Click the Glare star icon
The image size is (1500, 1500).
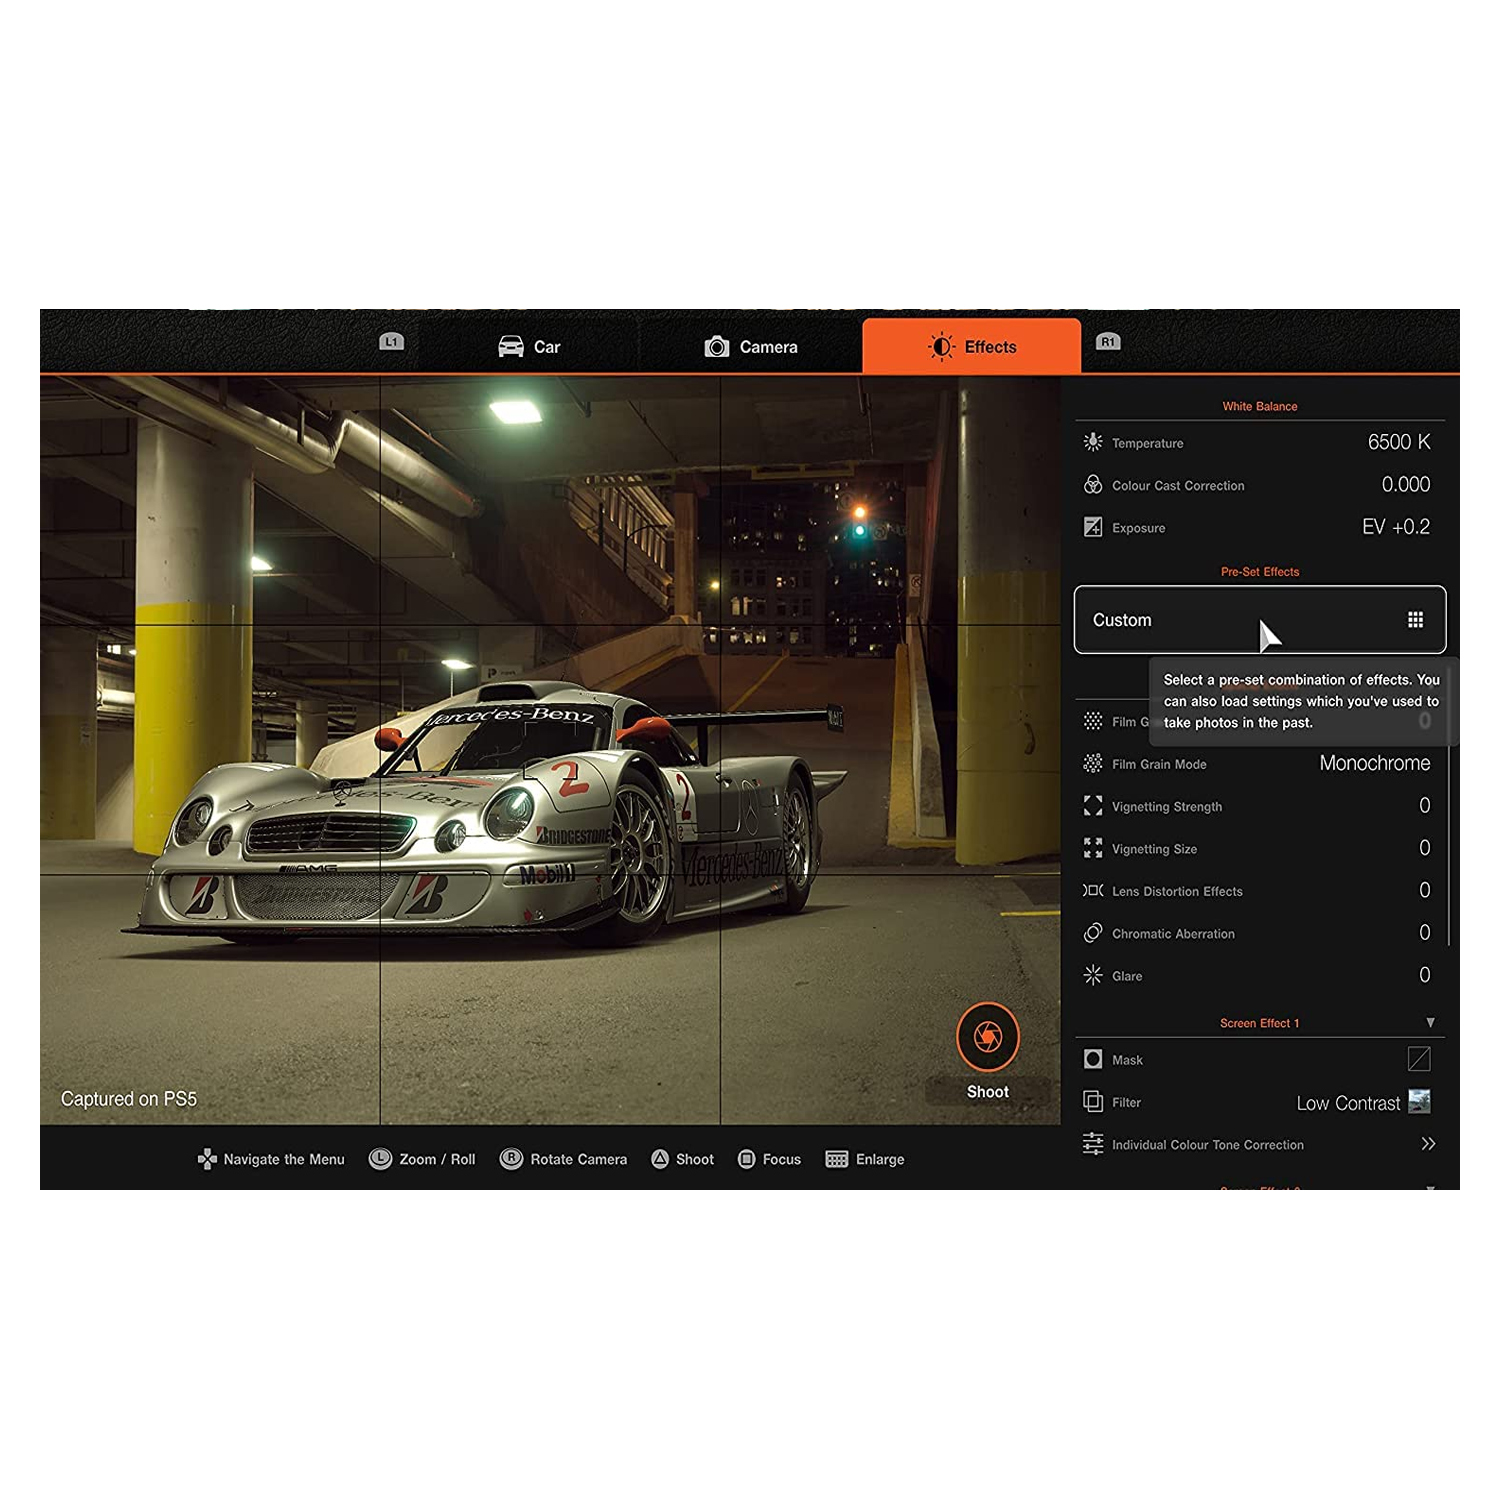coord(1093,975)
